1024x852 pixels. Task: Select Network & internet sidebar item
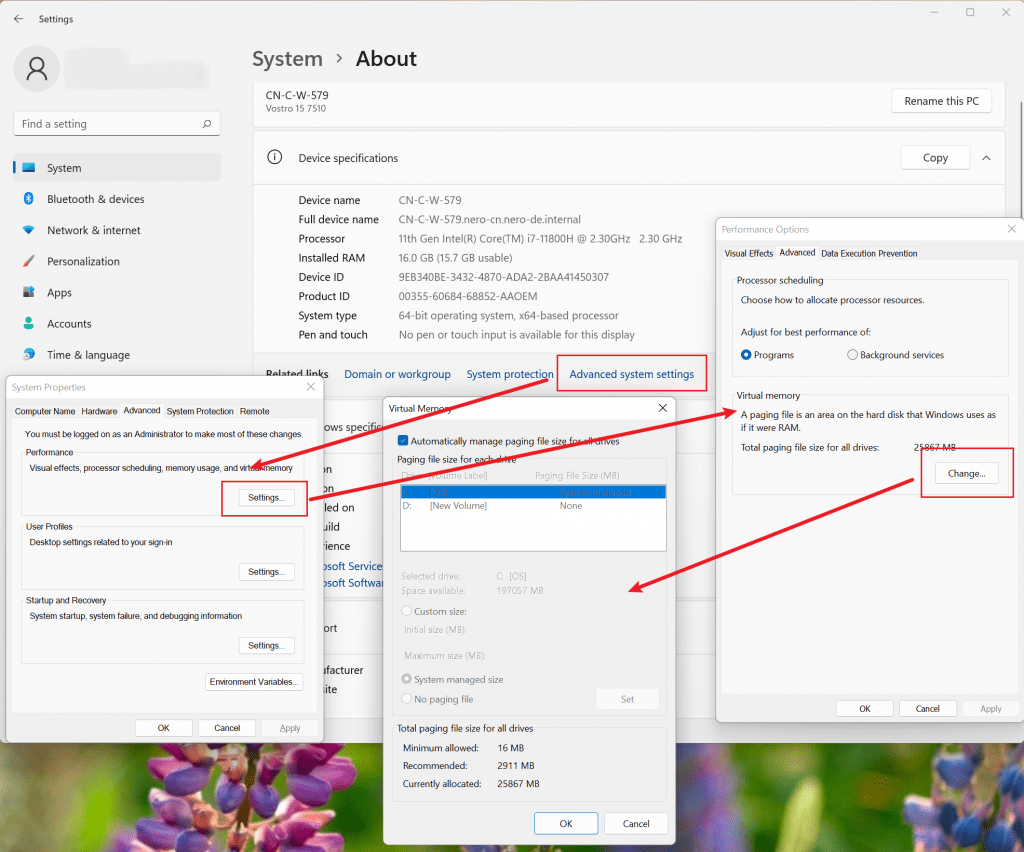[93, 230]
